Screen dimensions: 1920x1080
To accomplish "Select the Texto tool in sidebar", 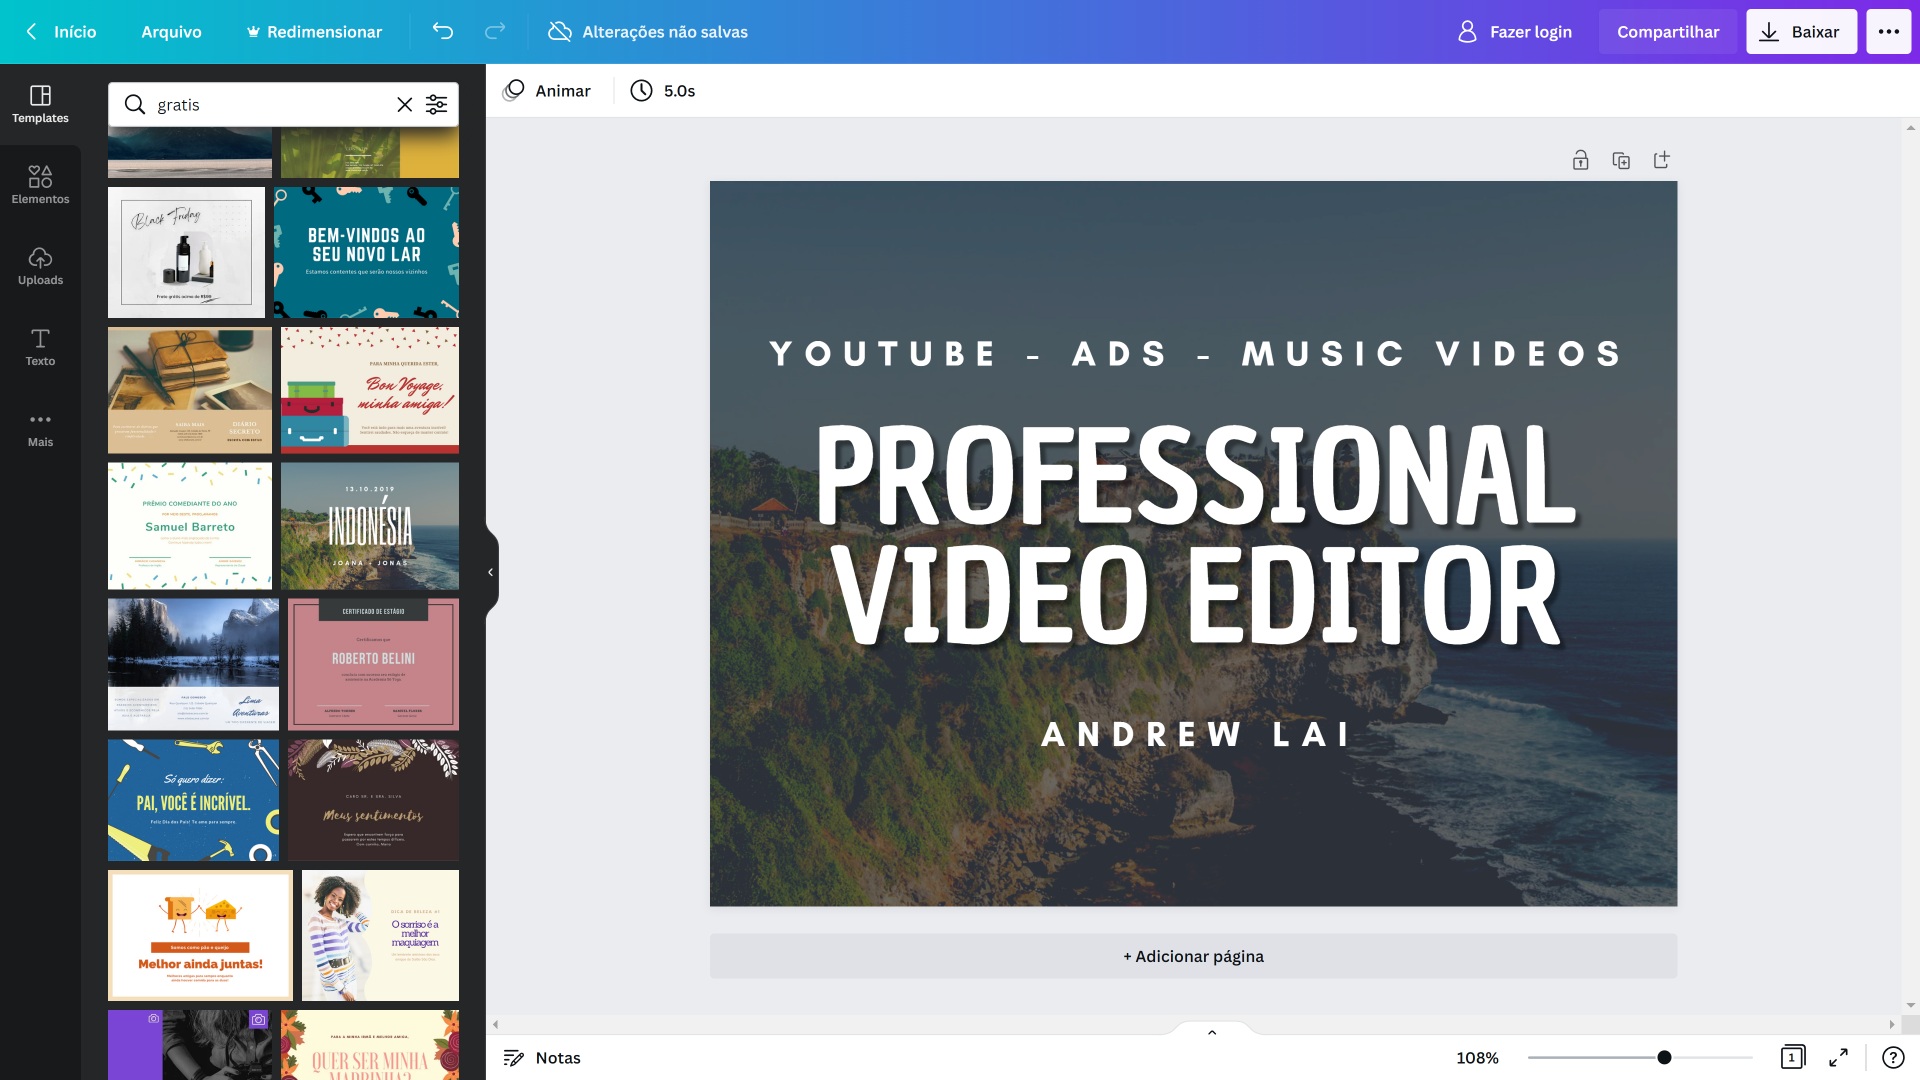I will [40, 346].
